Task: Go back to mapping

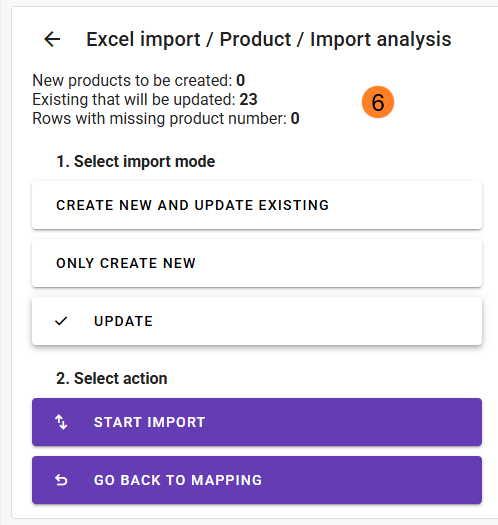Action: (x=257, y=480)
